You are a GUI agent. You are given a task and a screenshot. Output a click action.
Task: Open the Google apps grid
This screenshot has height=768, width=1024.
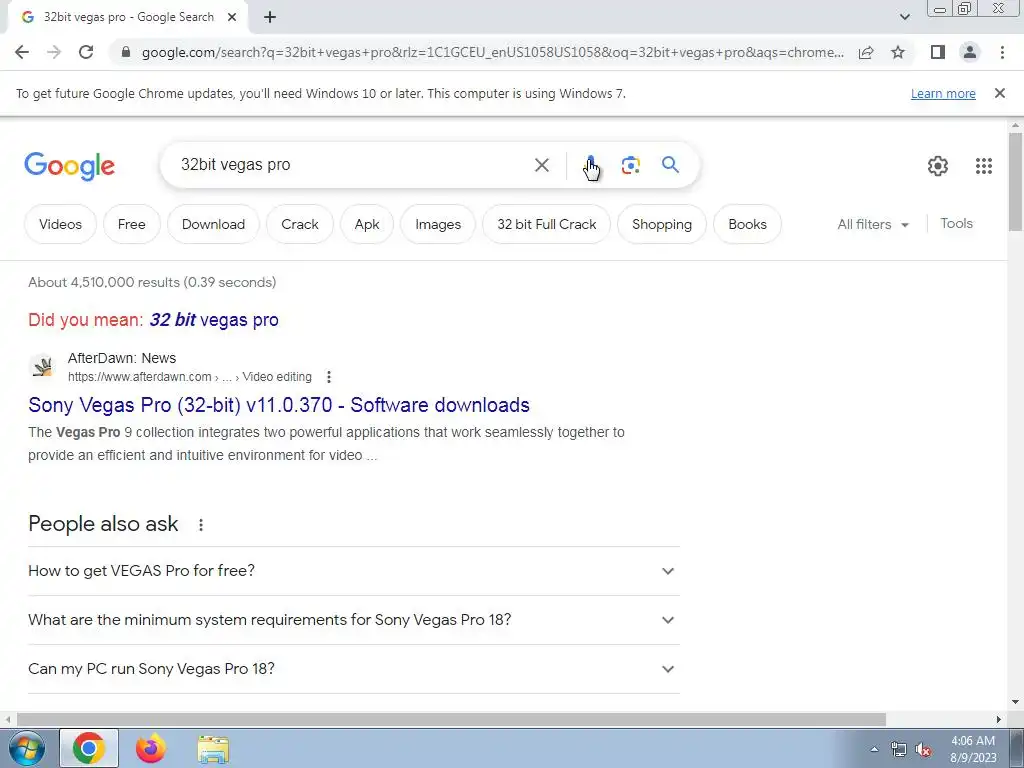(x=984, y=166)
